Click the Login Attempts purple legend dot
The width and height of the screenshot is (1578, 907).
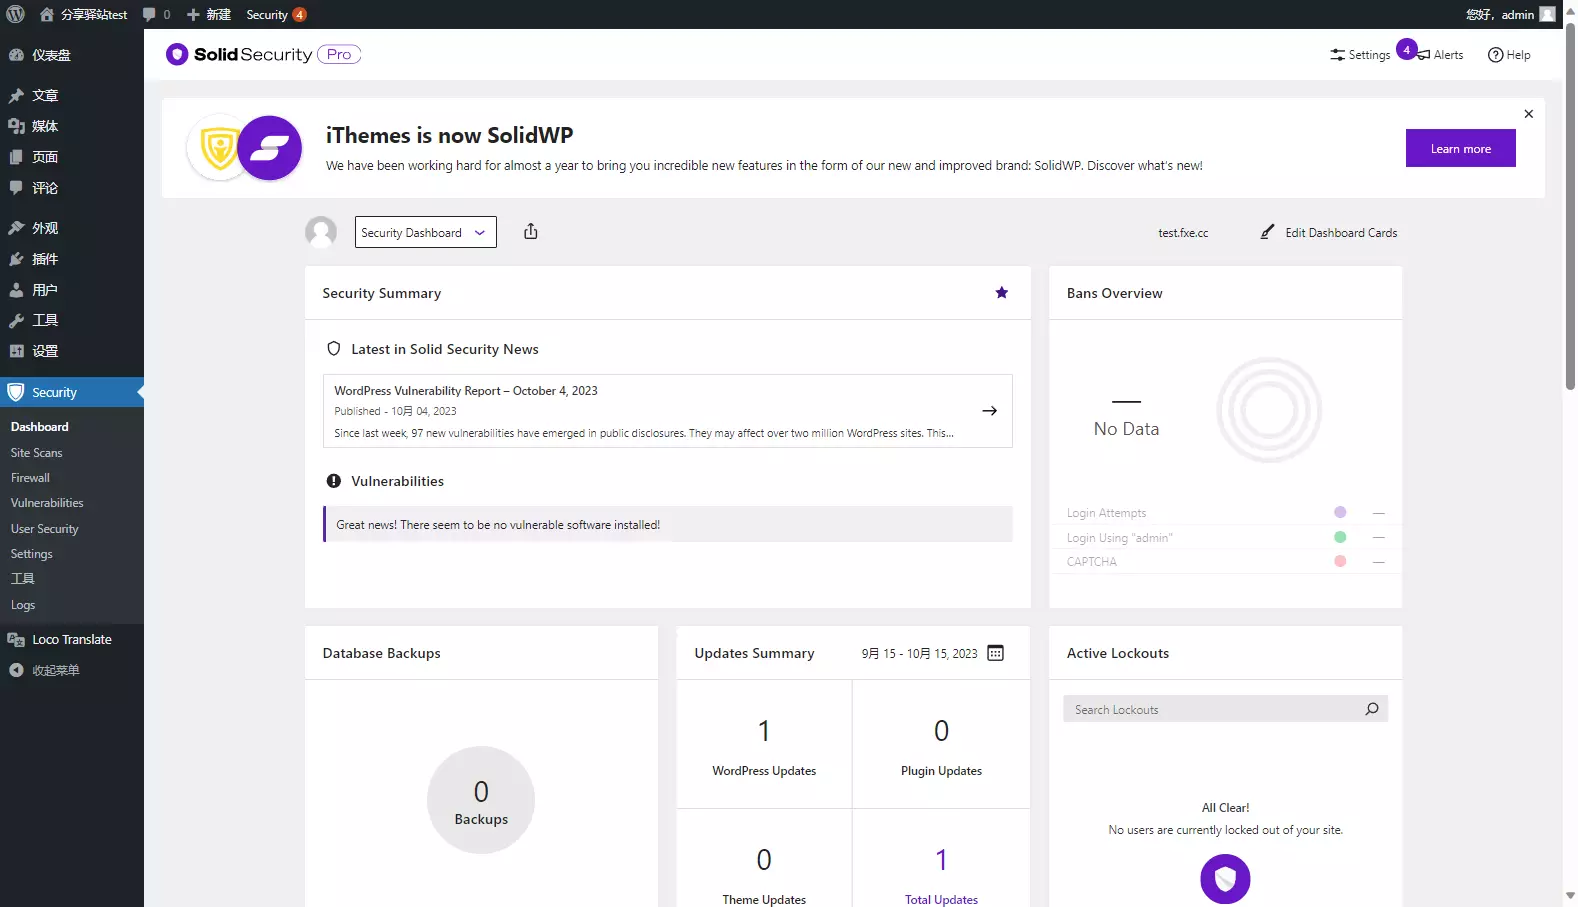point(1340,512)
